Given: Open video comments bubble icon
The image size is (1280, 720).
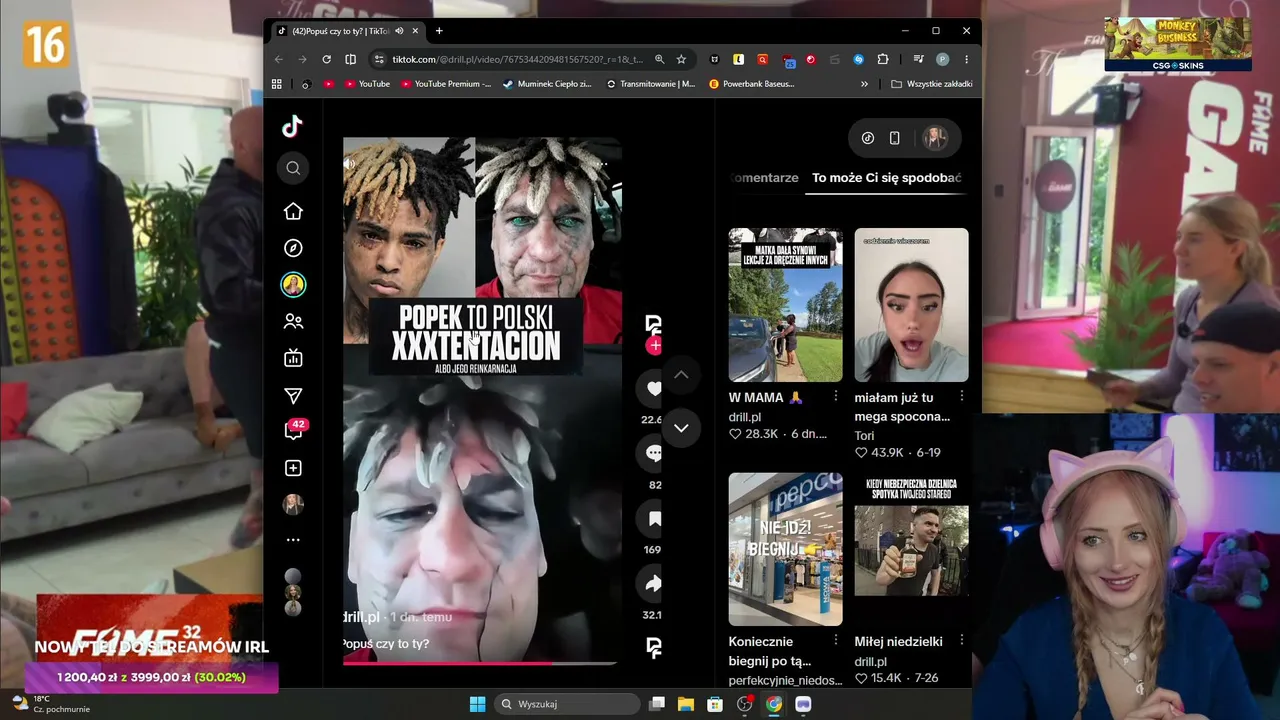Looking at the screenshot, I should click(653, 454).
